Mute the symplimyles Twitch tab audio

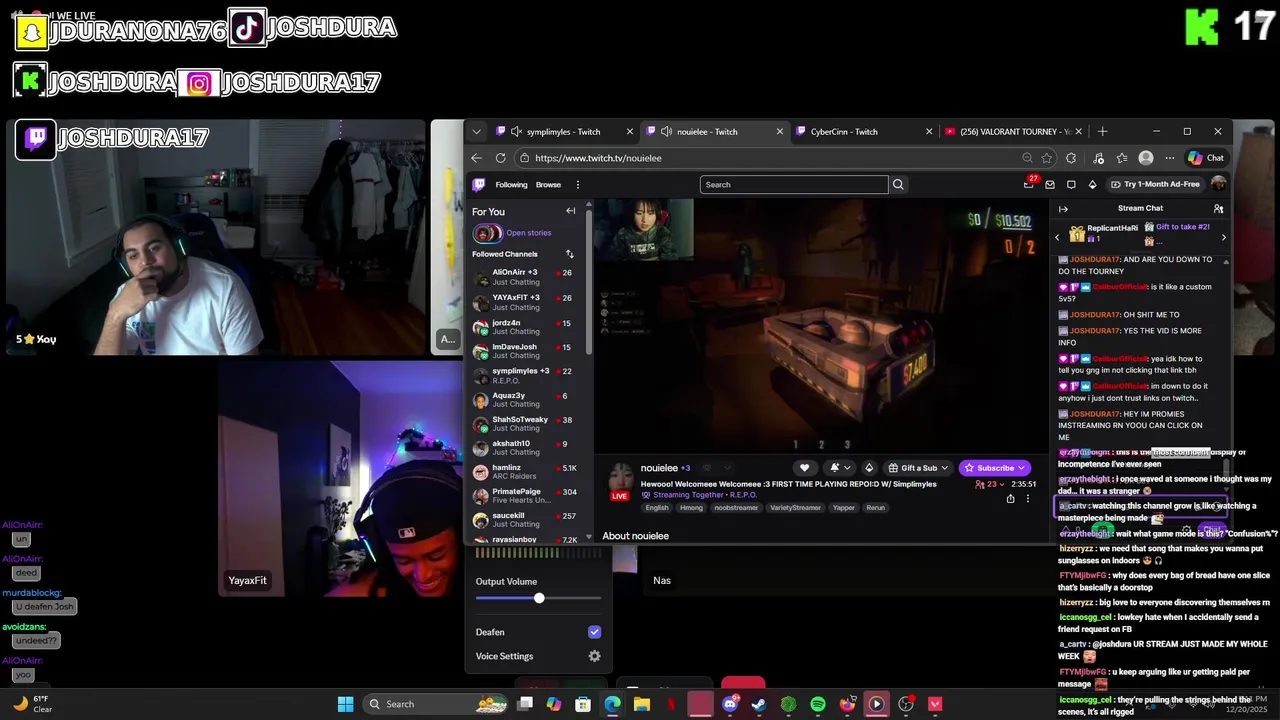(x=516, y=132)
